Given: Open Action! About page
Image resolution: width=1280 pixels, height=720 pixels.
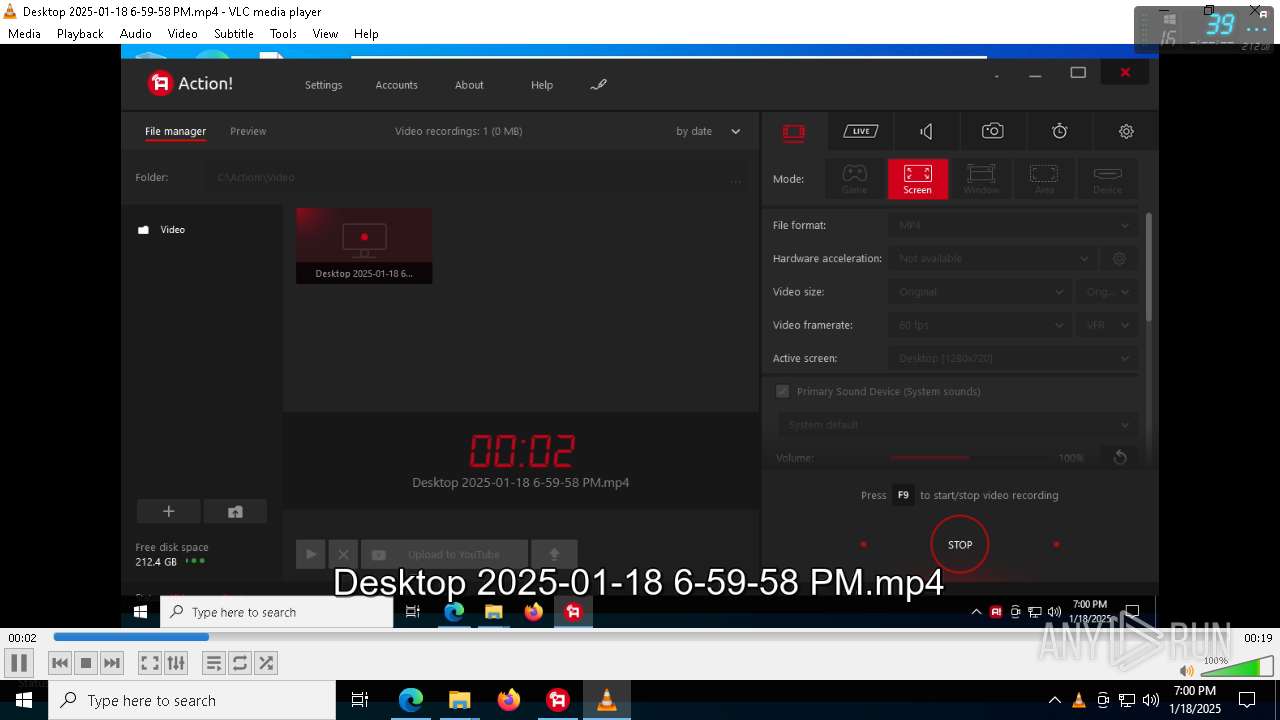Looking at the screenshot, I should pos(469,85).
